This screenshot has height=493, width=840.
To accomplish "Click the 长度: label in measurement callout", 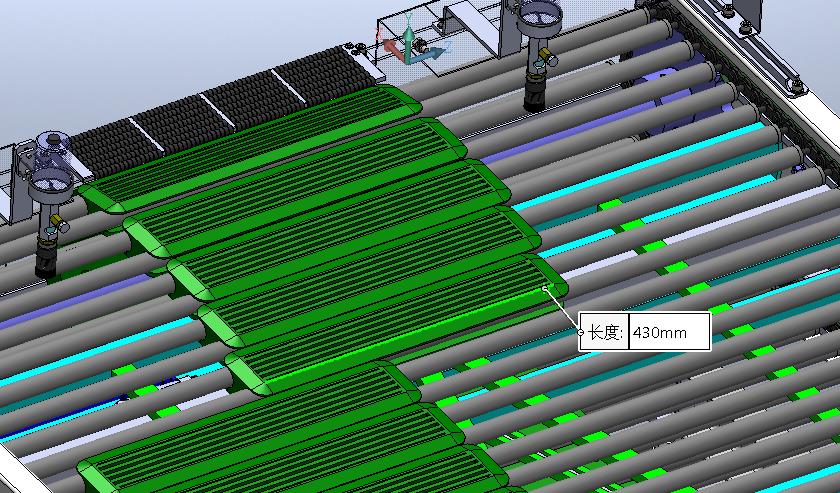I will (604, 332).
